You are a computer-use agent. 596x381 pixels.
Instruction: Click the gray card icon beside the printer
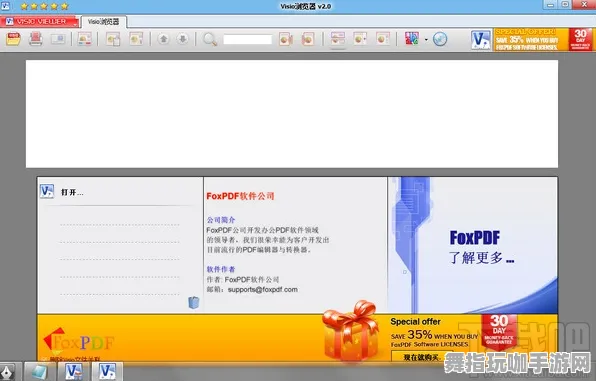point(58,39)
